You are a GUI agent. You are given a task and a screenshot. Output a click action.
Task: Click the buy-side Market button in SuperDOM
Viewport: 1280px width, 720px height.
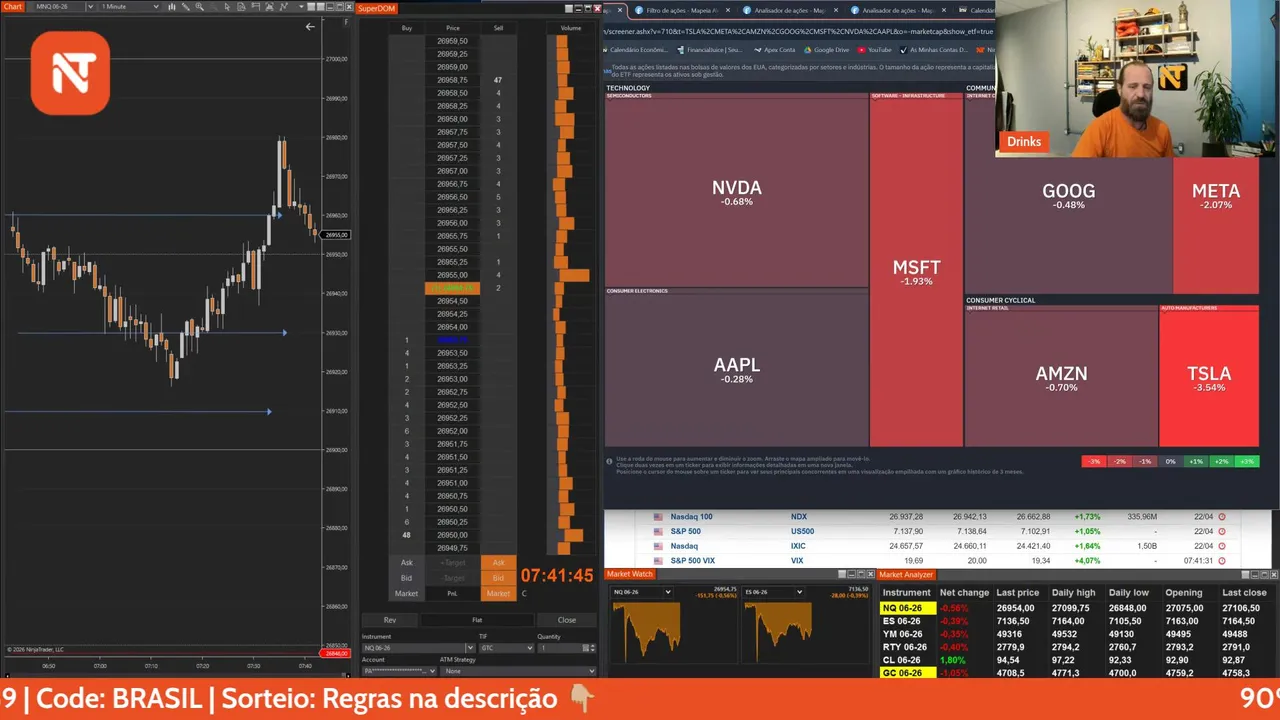(406, 593)
